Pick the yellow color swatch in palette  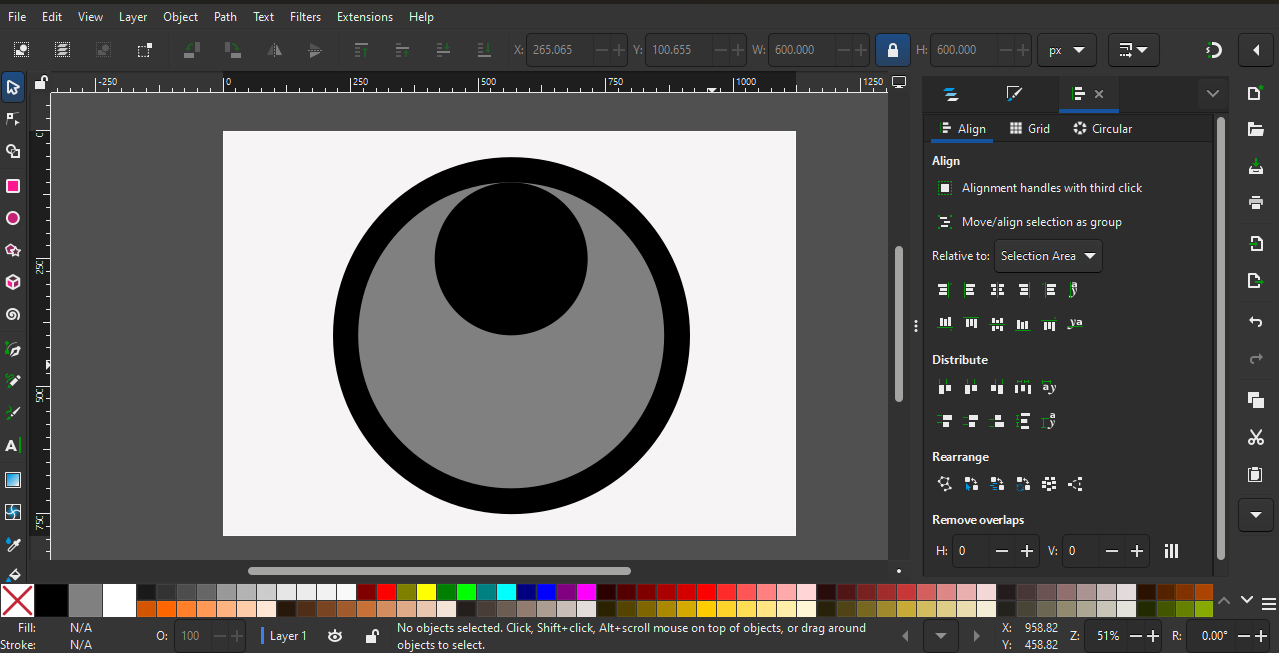click(426, 592)
